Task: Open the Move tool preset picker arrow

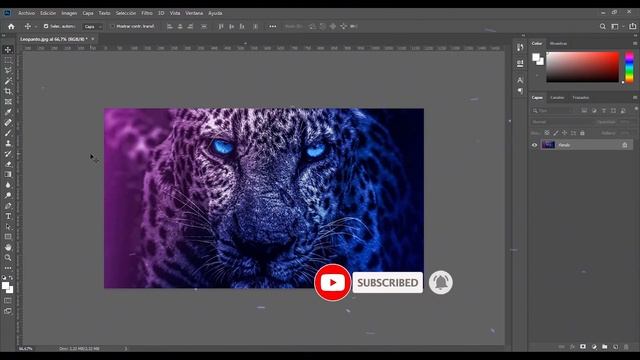Action: pyautogui.click(x=36, y=27)
